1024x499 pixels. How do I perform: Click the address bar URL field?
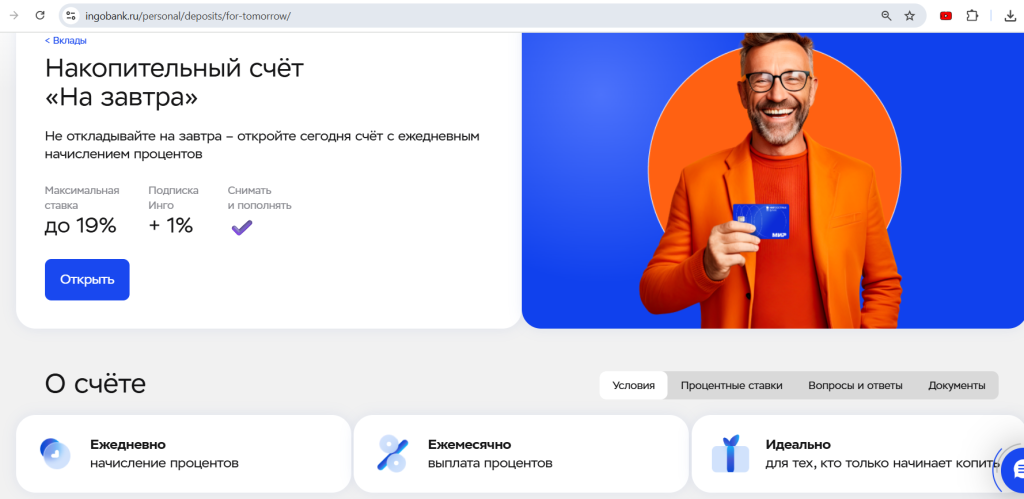[477, 16]
